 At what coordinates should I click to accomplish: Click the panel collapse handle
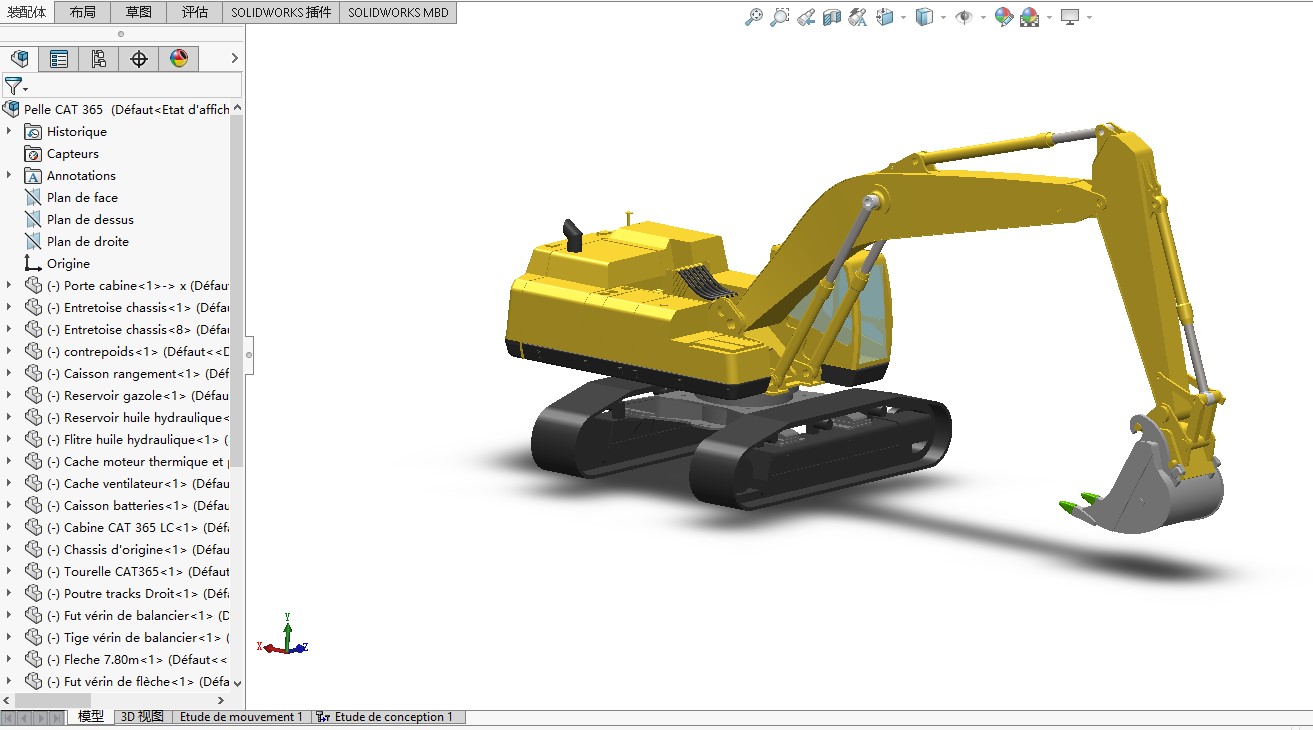tap(249, 354)
